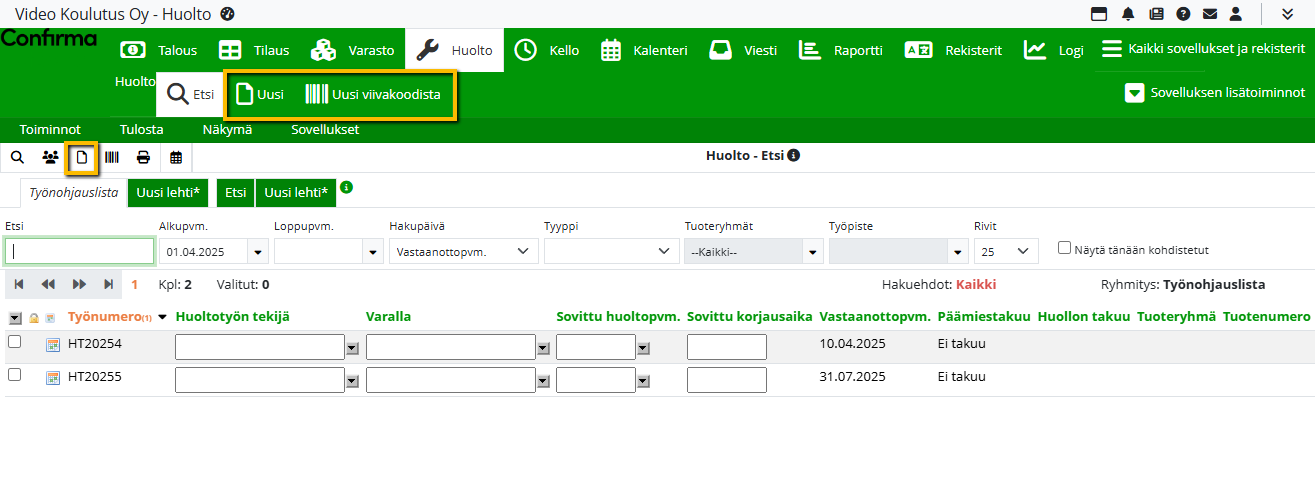This screenshot has width=1315, height=477.
Task: Open the Hakupäivä dropdown
Action: click(463, 251)
